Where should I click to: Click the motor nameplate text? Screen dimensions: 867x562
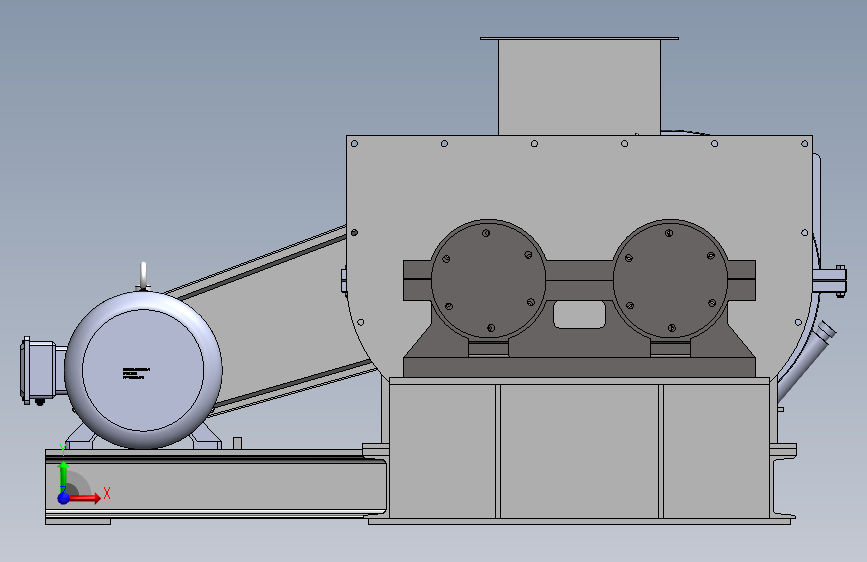[x=136, y=373]
